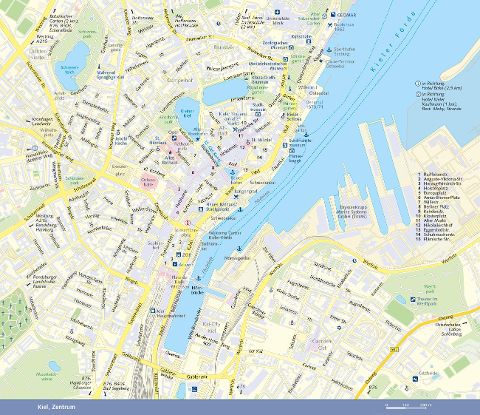This screenshot has width=480, height=415.
Task: Select the pink Ostseehalle building
Action: point(148,182)
